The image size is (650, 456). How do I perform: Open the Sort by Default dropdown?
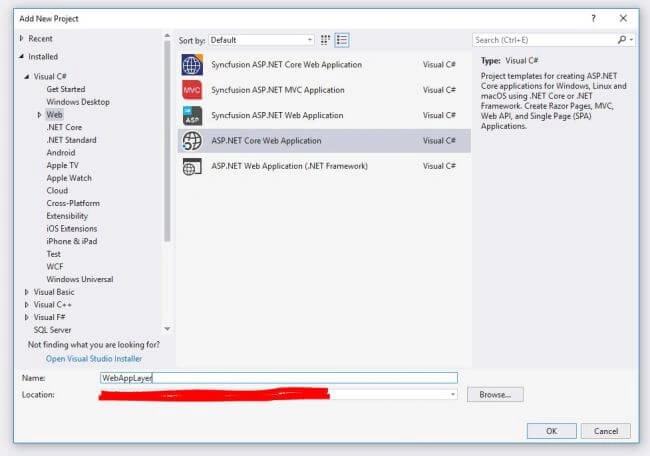(261, 40)
